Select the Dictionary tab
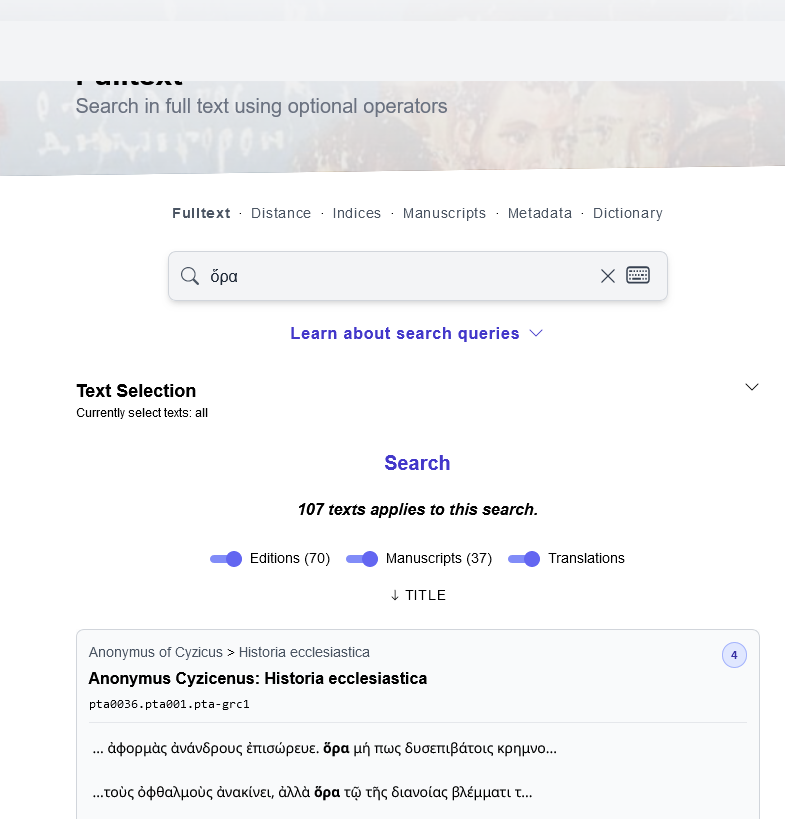The height and width of the screenshot is (819, 785). coord(628,213)
